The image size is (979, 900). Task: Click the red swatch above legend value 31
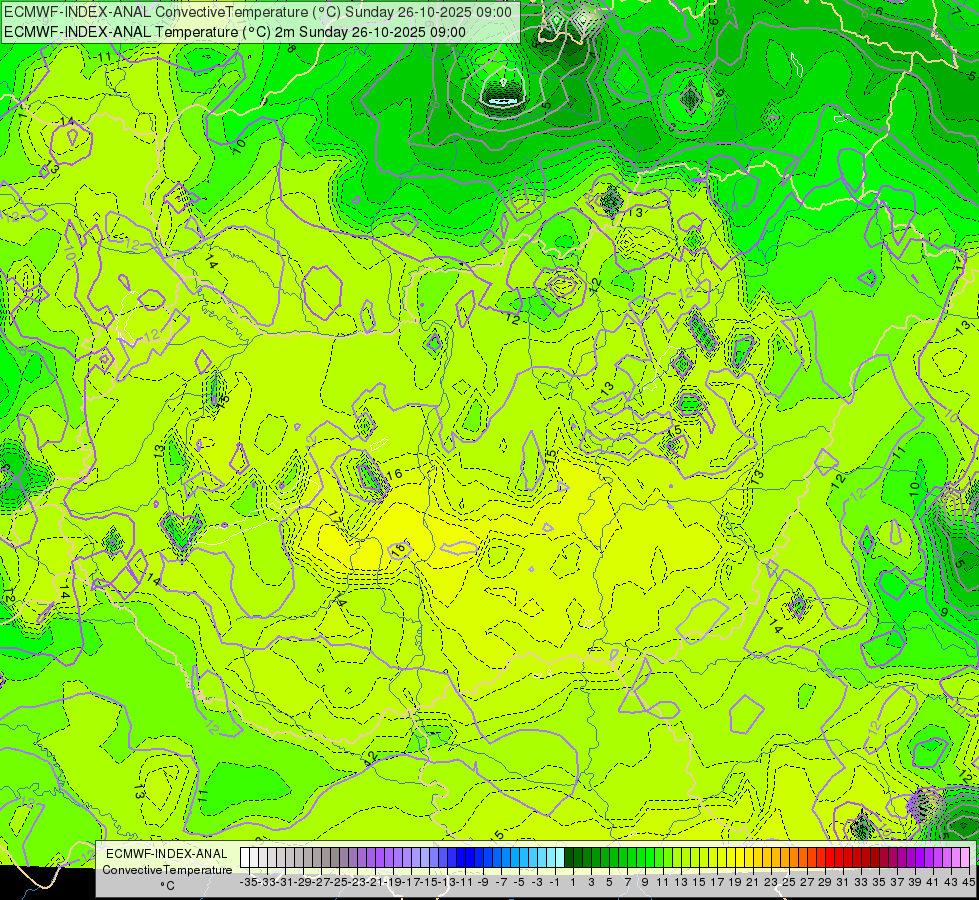pyautogui.click(x=839, y=857)
